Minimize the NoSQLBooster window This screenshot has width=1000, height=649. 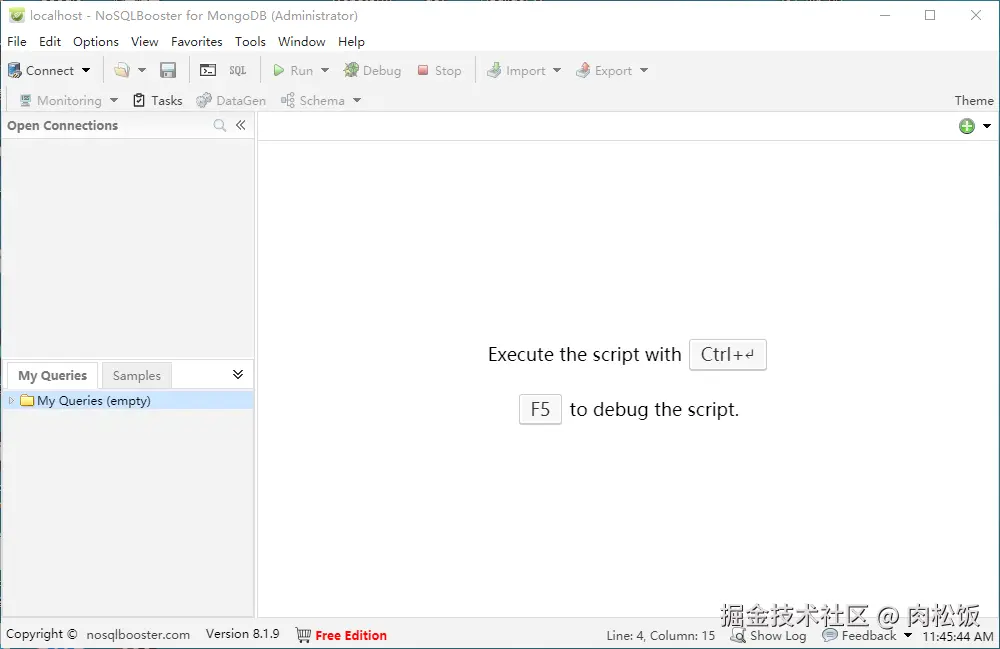(x=885, y=15)
